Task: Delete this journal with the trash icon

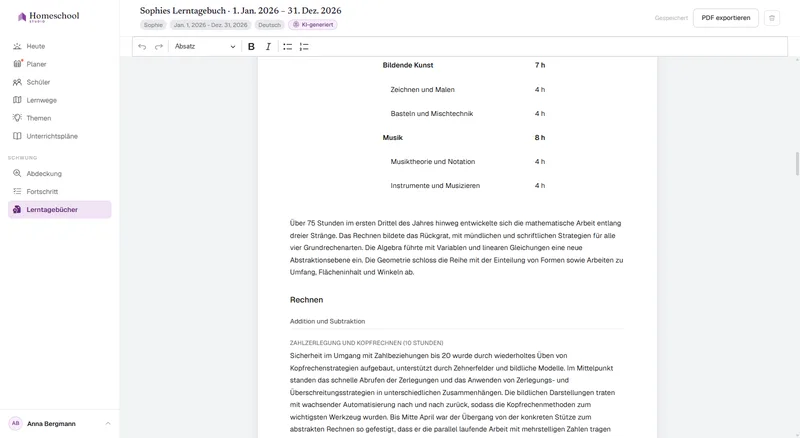Action: pyautogui.click(x=771, y=18)
